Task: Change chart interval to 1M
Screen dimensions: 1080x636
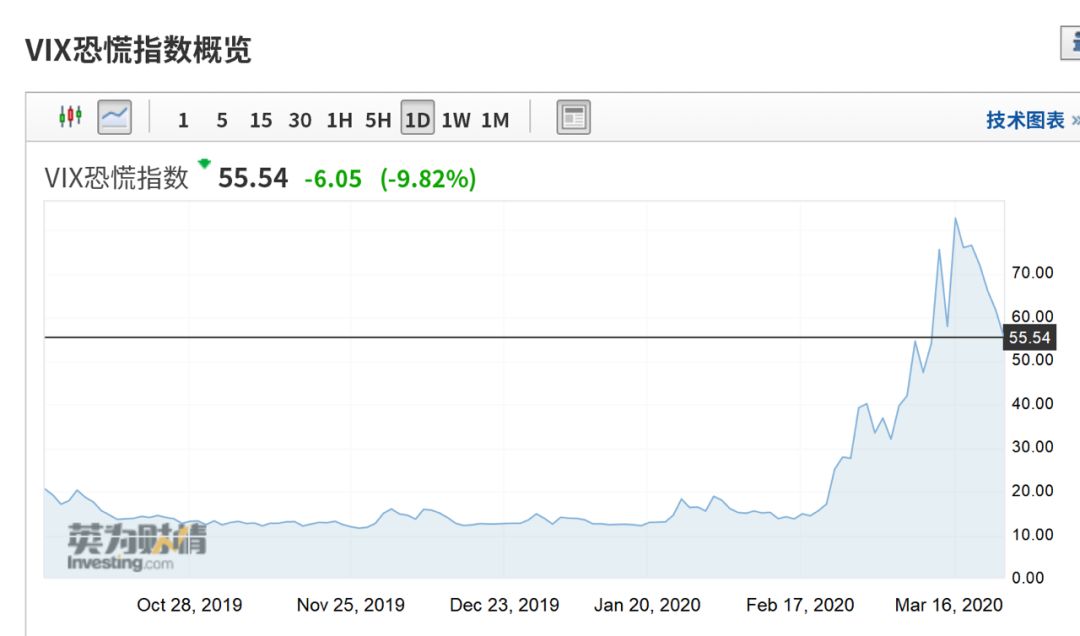Action: coord(495,120)
